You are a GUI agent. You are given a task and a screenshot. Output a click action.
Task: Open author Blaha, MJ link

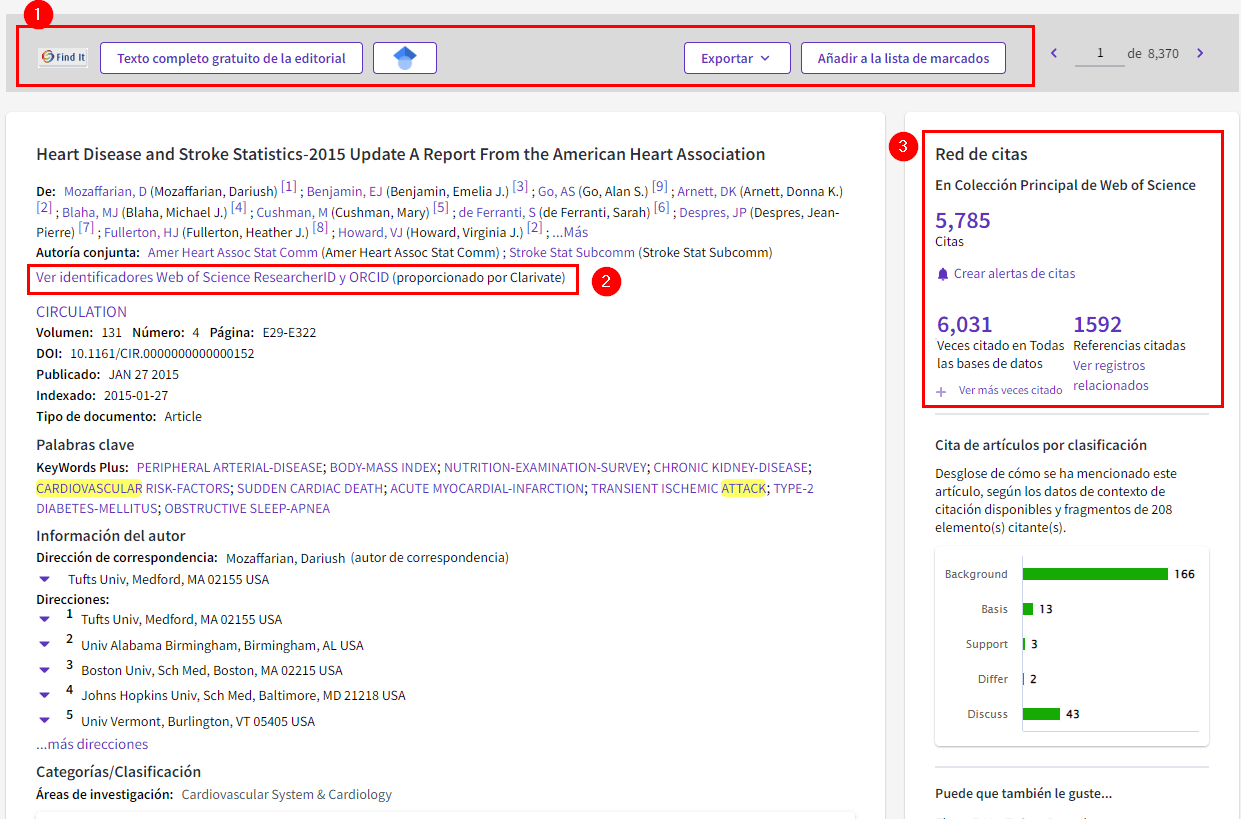coord(90,212)
